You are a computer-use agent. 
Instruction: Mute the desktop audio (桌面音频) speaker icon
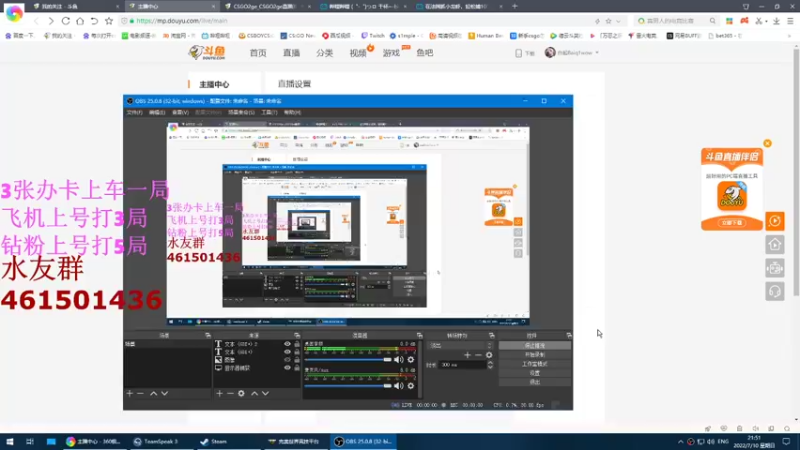pyautogui.click(x=398, y=360)
